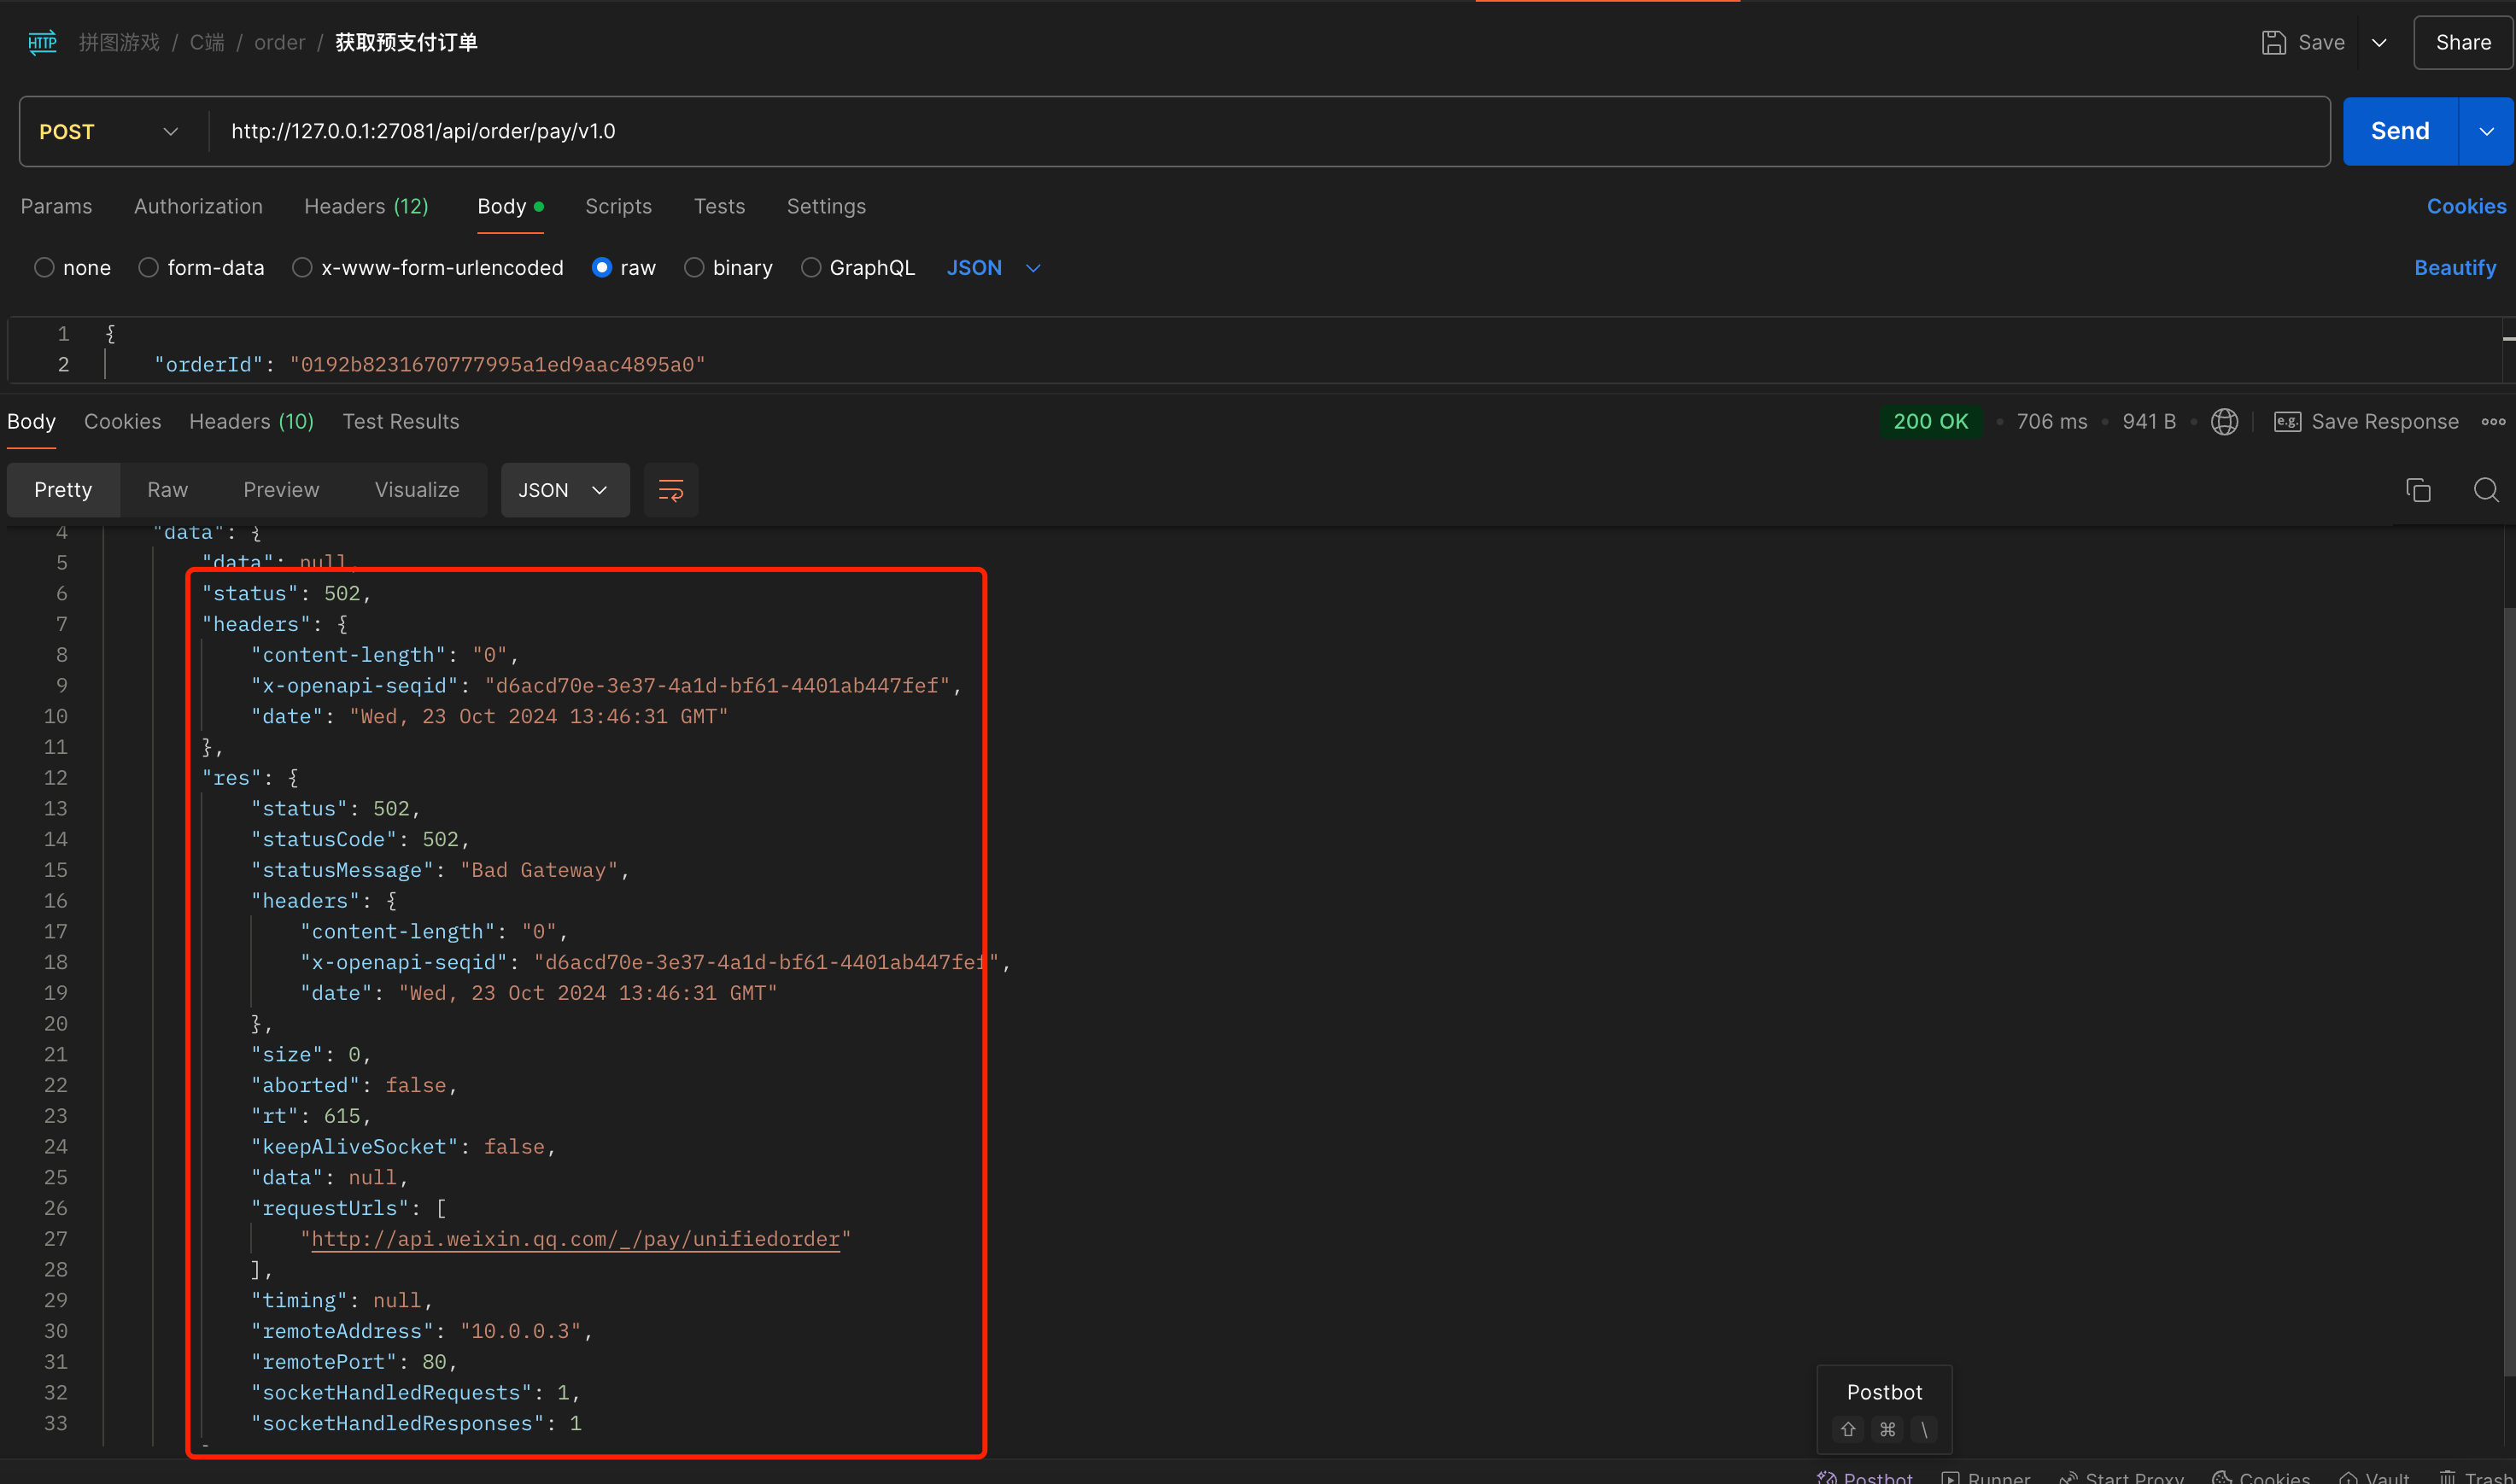The height and width of the screenshot is (1484, 2516).
Task: Open the response JSON format dropdown
Action: [x=564, y=490]
